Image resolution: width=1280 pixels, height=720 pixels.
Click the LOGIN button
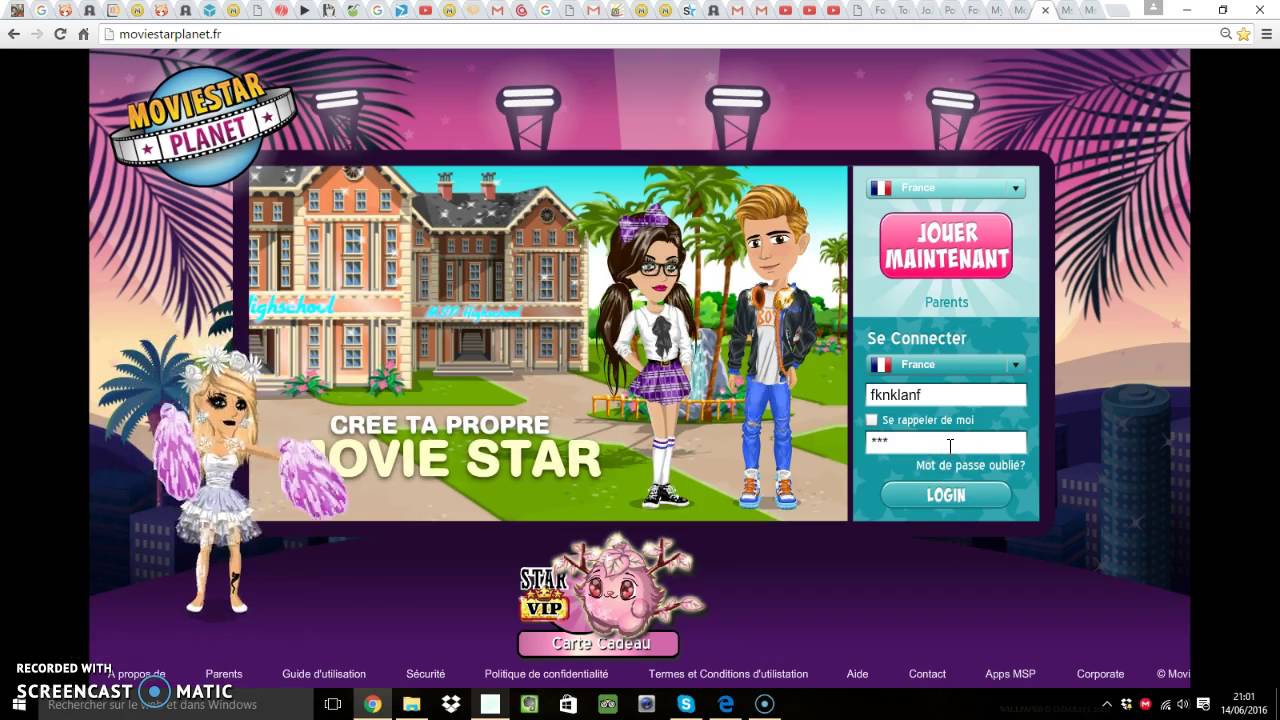click(x=946, y=495)
